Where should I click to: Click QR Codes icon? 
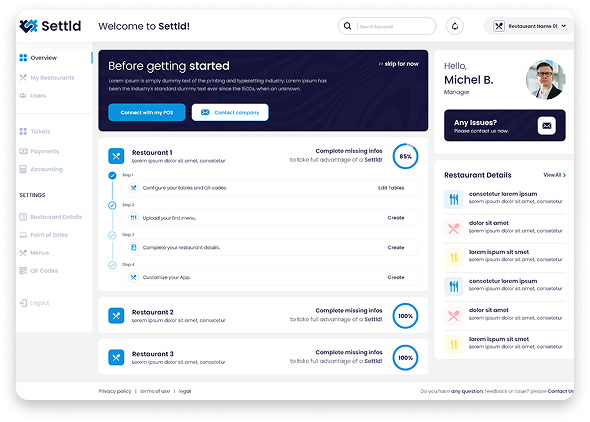pyautogui.click(x=23, y=271)
